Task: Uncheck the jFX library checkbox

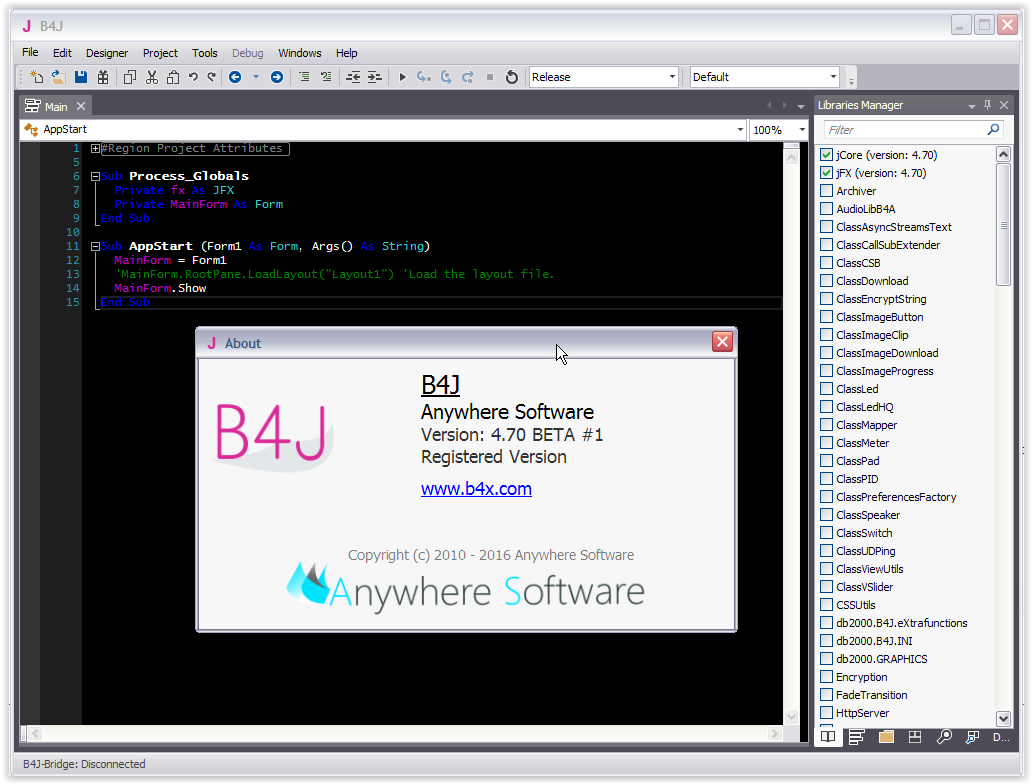Action: 827,172
